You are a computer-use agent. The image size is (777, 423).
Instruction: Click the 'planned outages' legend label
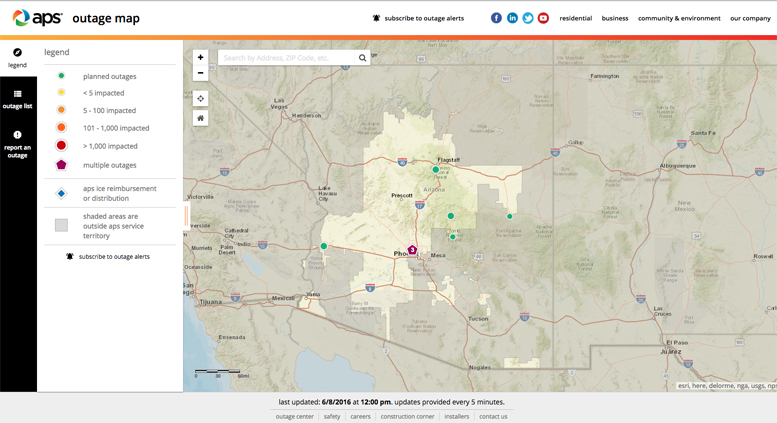(x=110, y=77)
